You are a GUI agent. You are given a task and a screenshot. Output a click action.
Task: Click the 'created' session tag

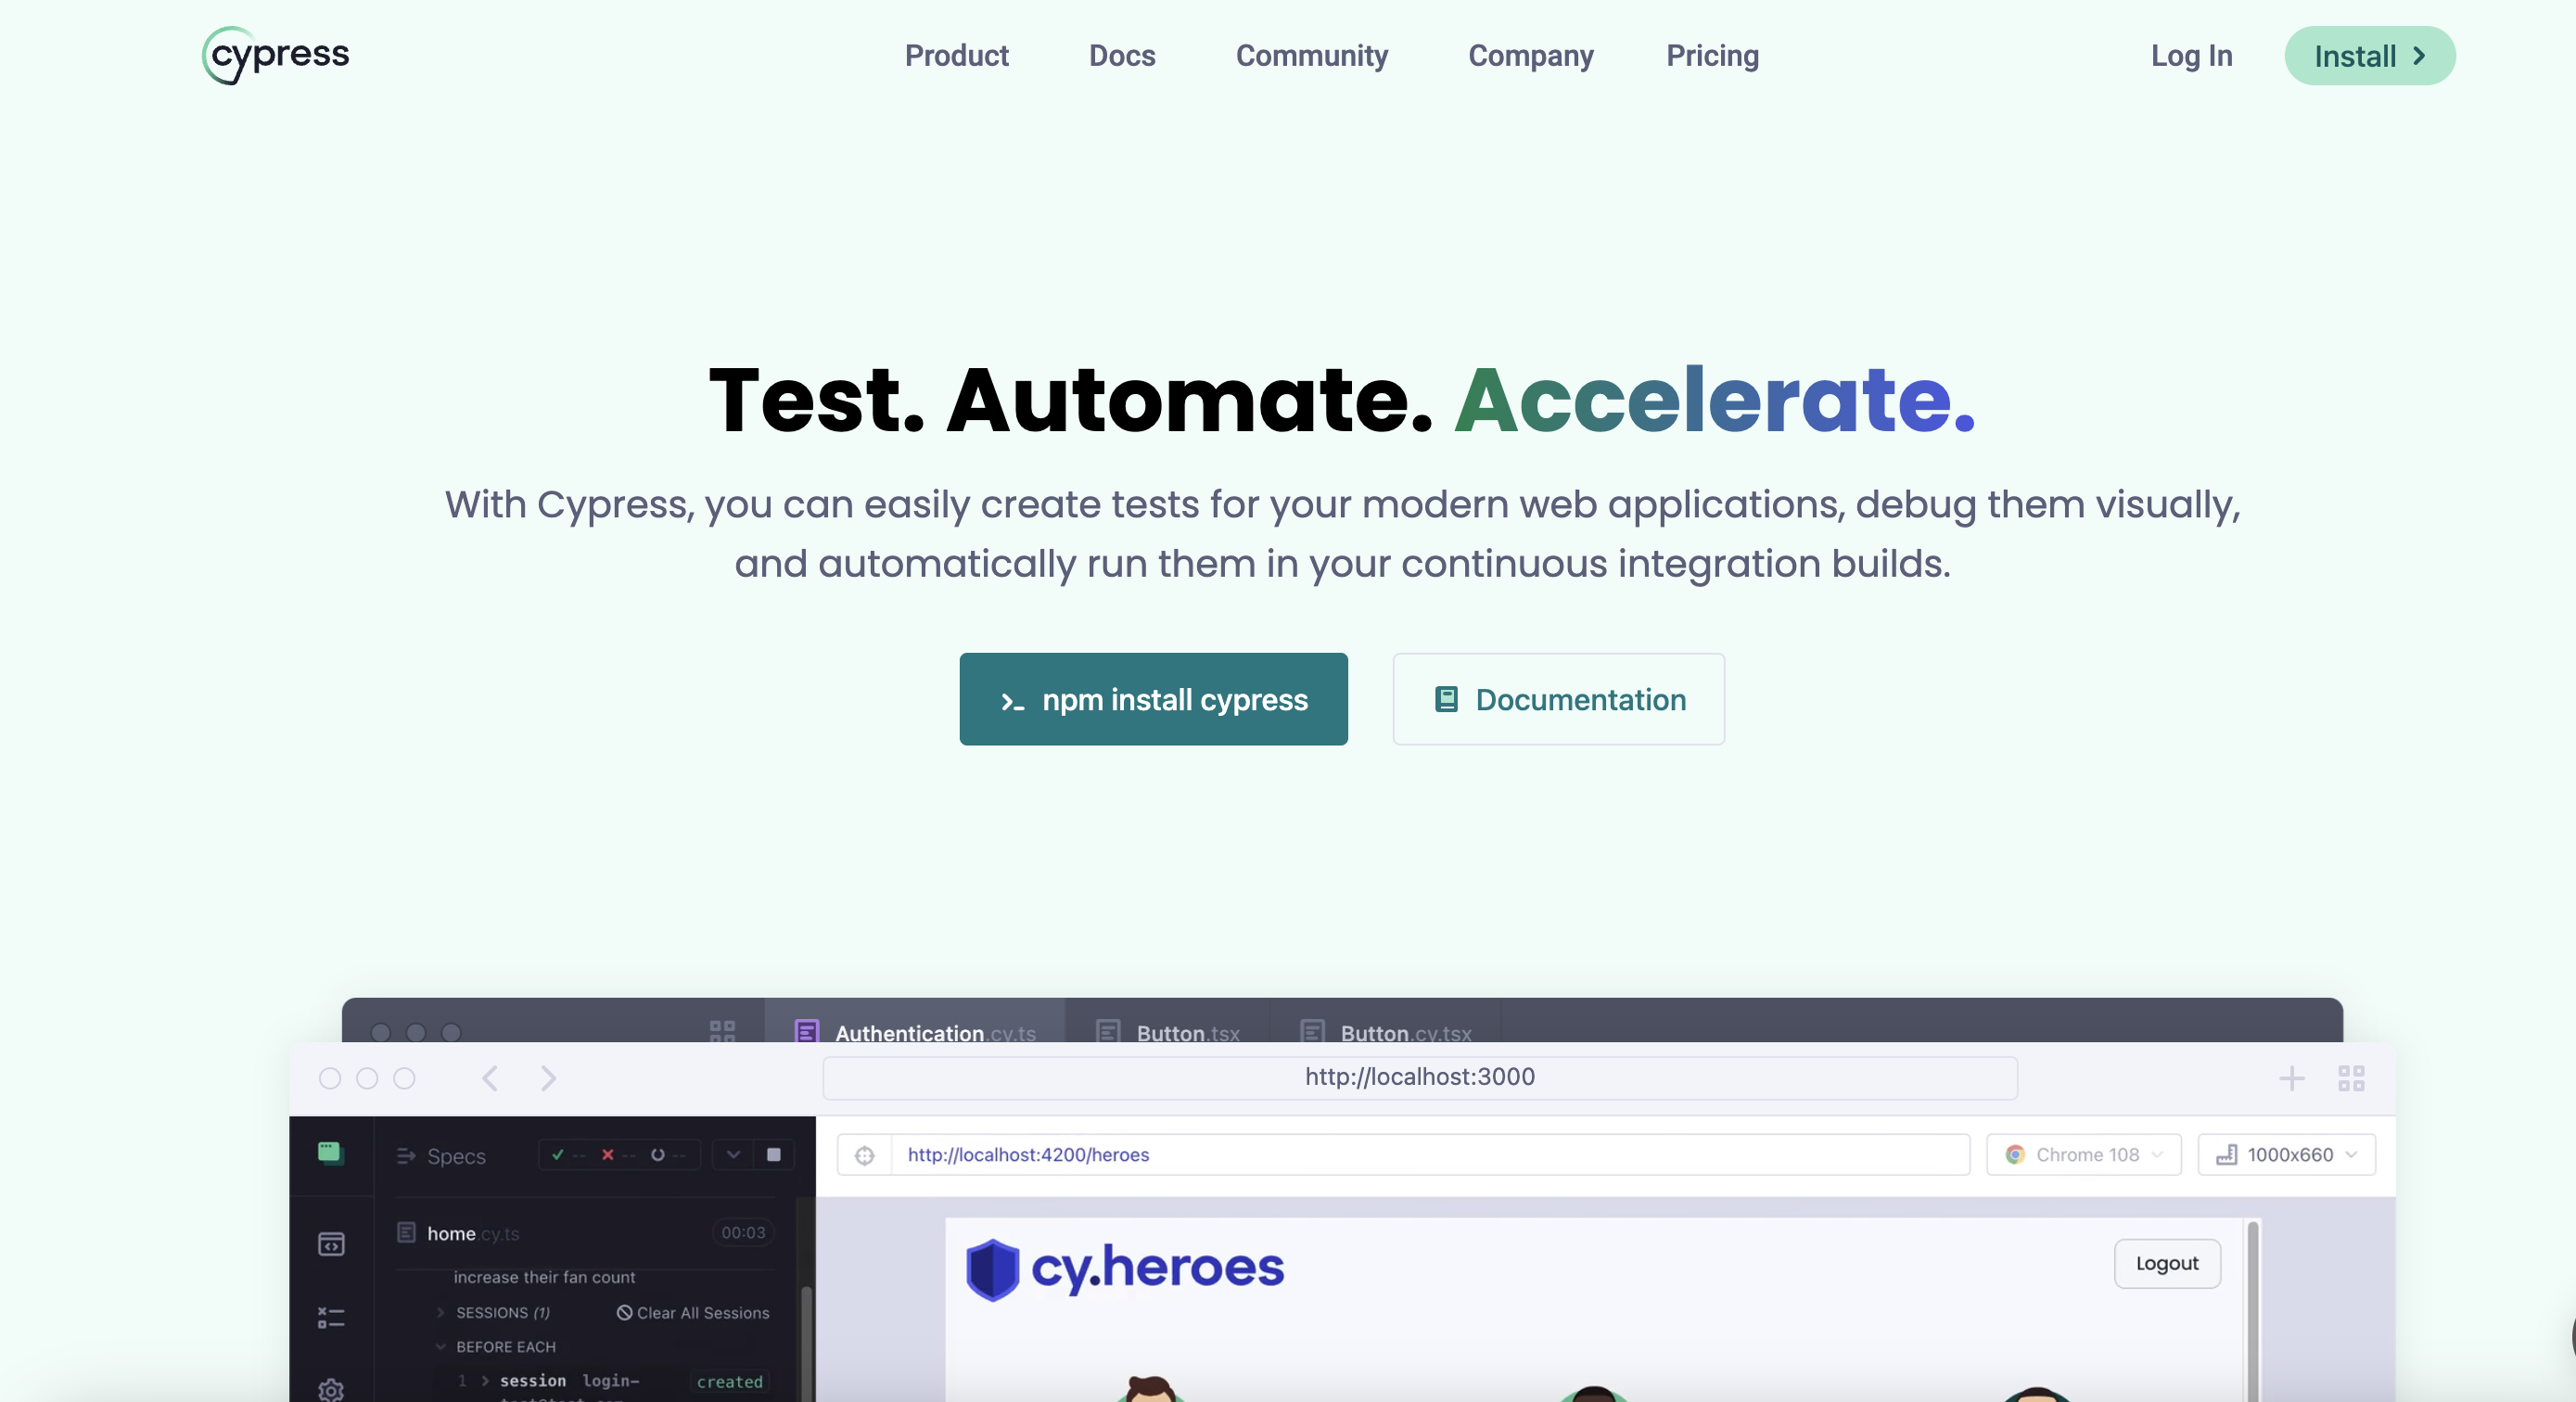pos(729,1382)
